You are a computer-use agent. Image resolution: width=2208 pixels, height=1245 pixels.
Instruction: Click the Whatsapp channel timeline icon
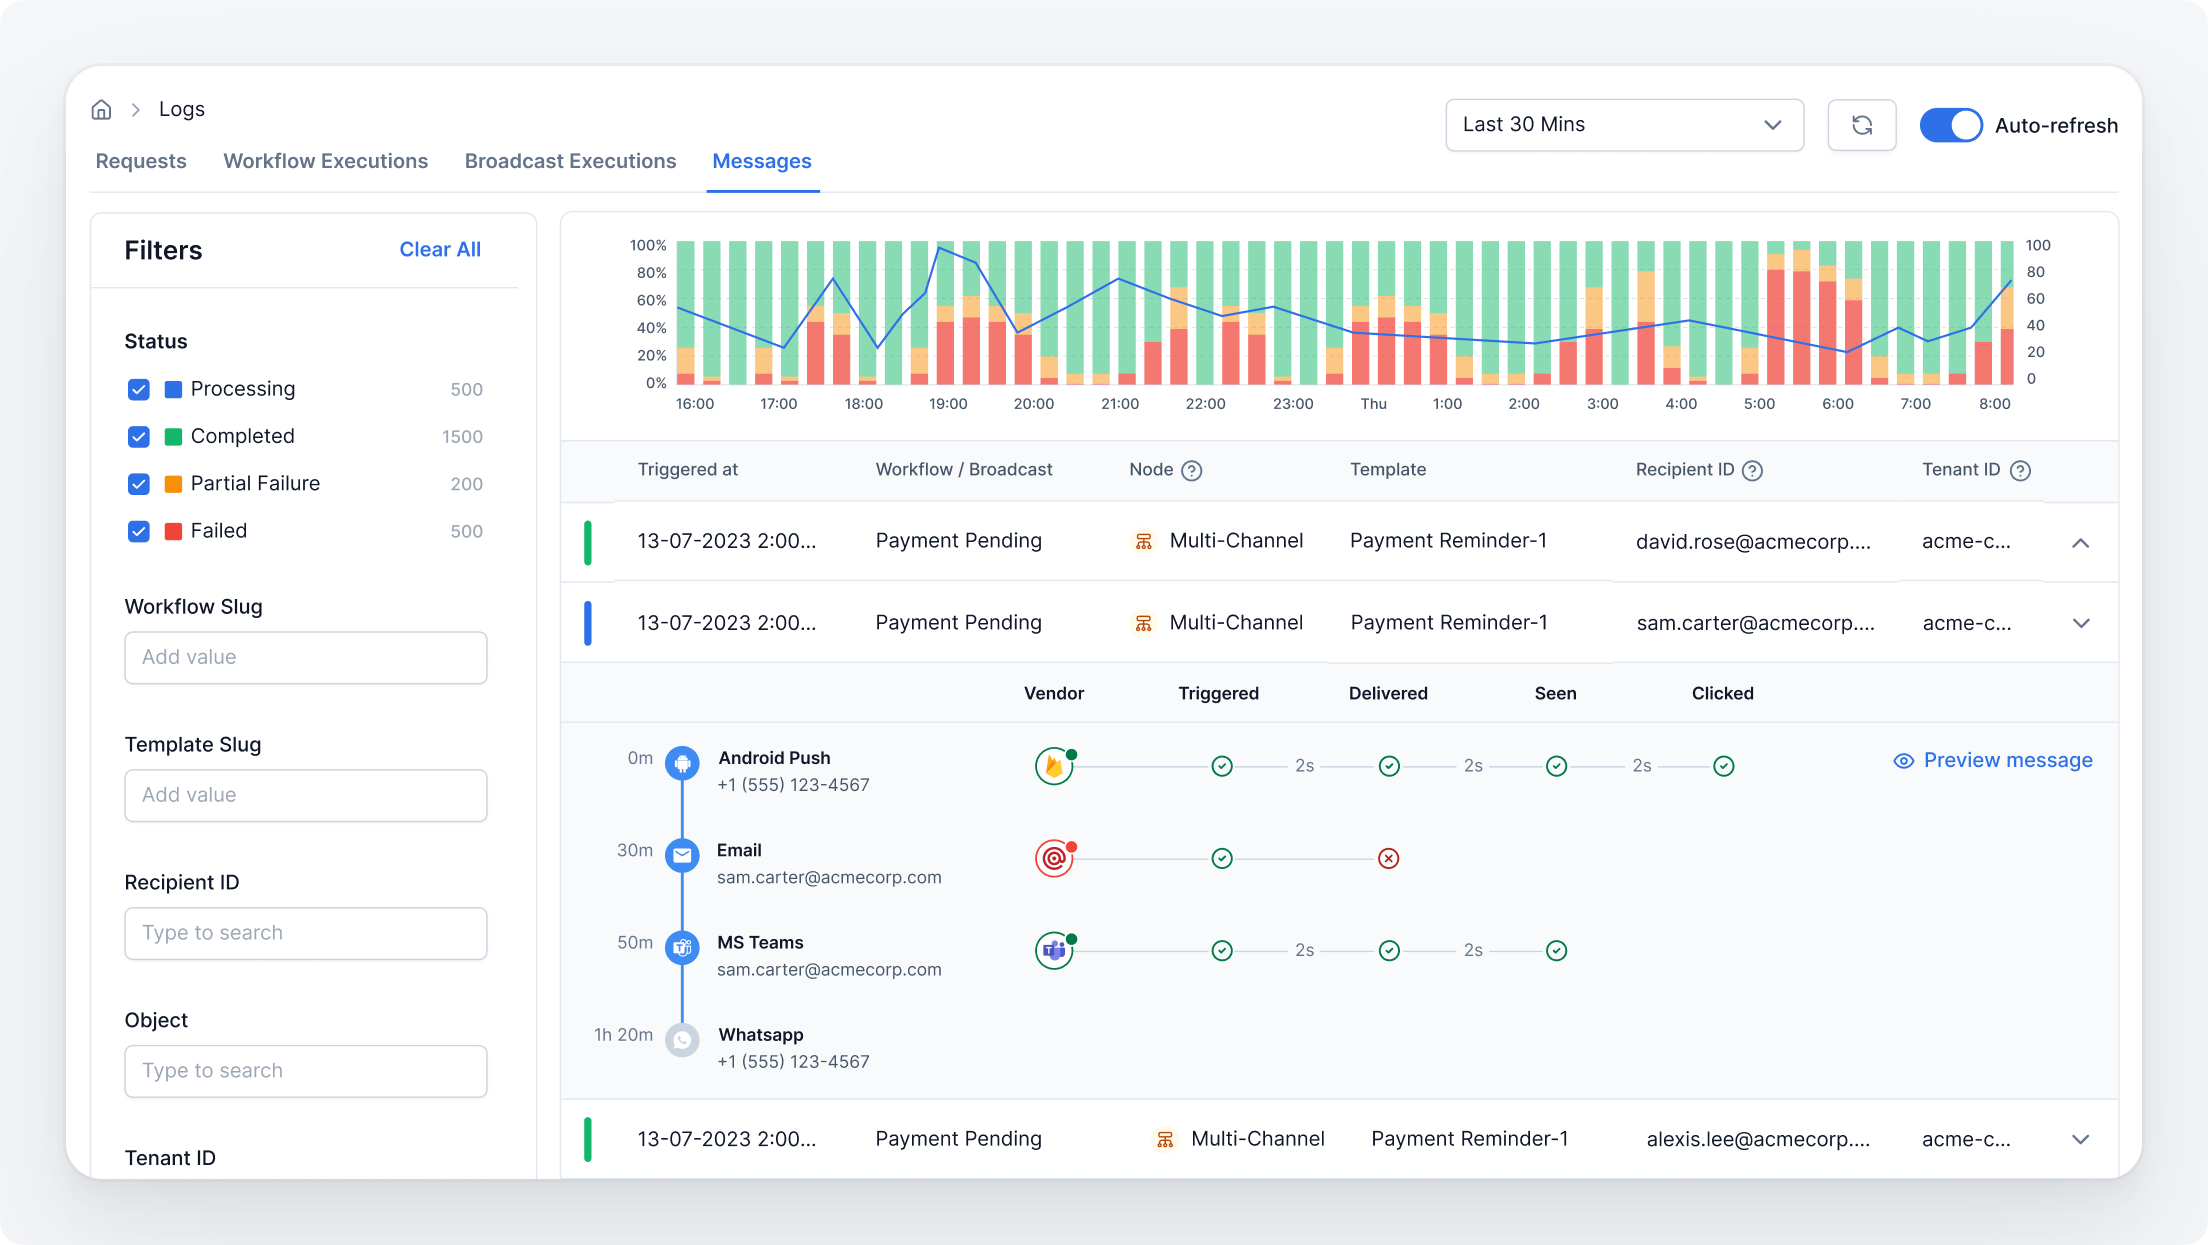click(x=682, y=1041)
